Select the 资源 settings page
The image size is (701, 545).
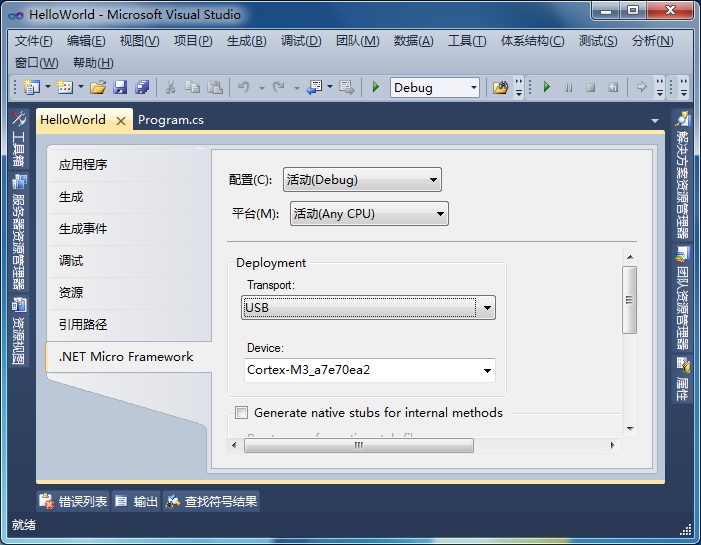[130, 292]
